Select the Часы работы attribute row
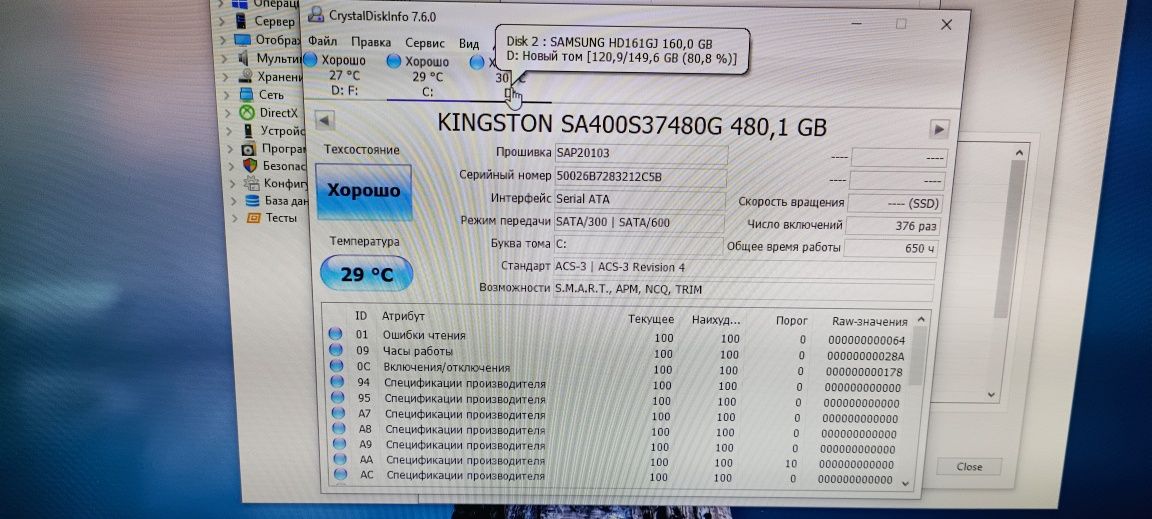The height and width of the screenshot is (519, 1152). click(619, 354)
